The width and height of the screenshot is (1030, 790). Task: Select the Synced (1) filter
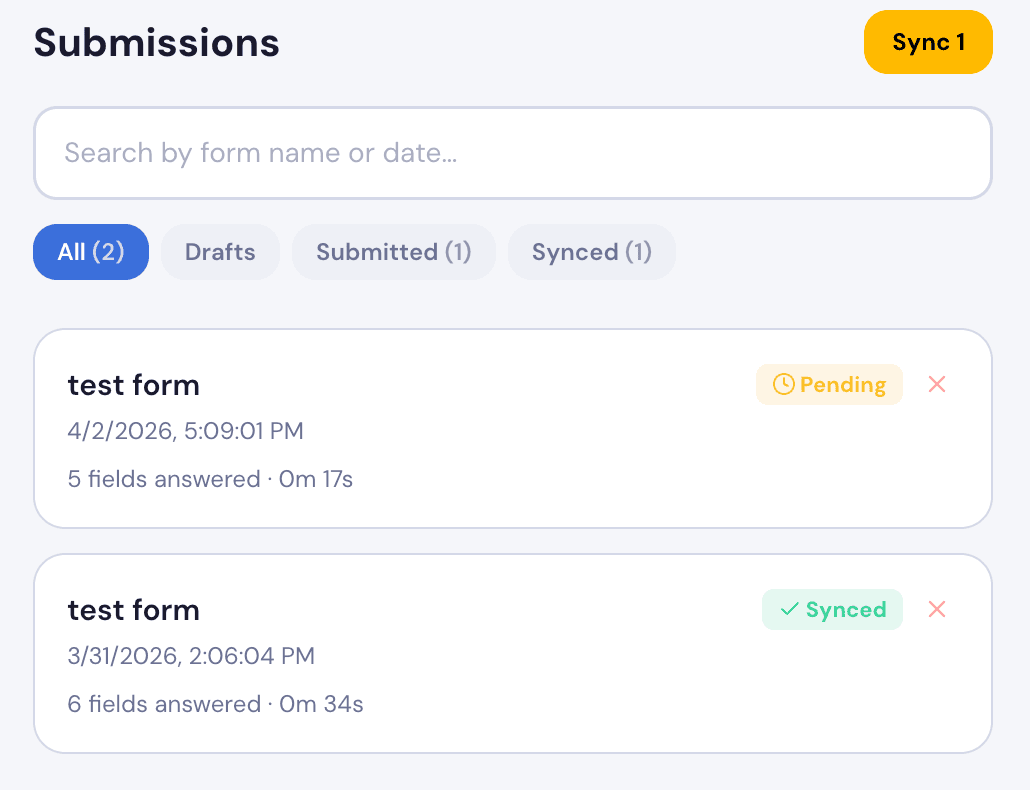coord(591,252)
